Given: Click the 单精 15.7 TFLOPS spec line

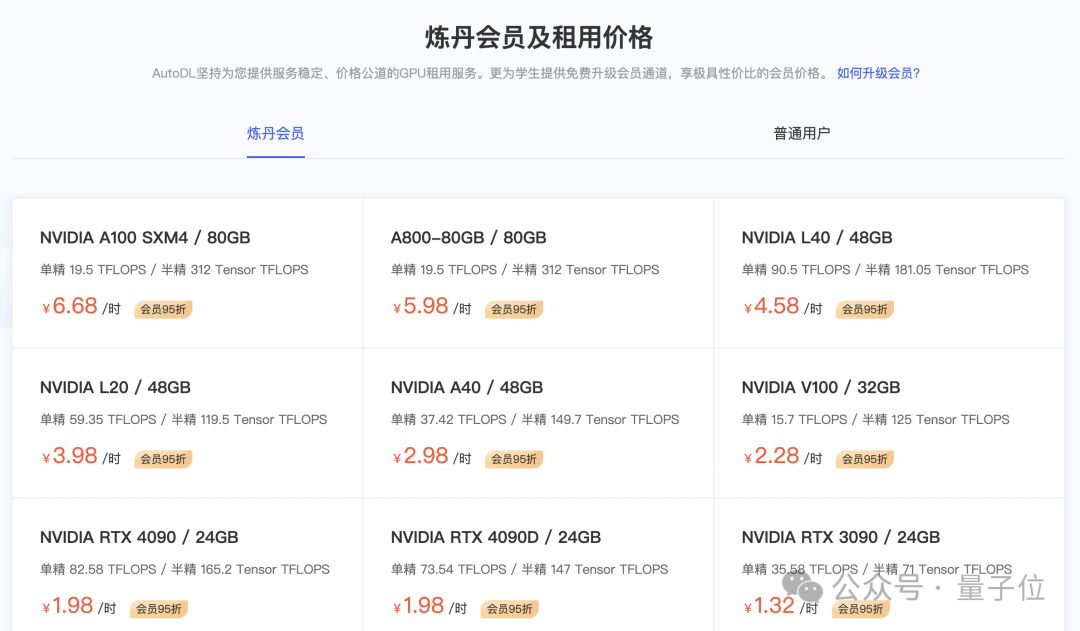Looking at the screenshot, I should pos(875,420).
